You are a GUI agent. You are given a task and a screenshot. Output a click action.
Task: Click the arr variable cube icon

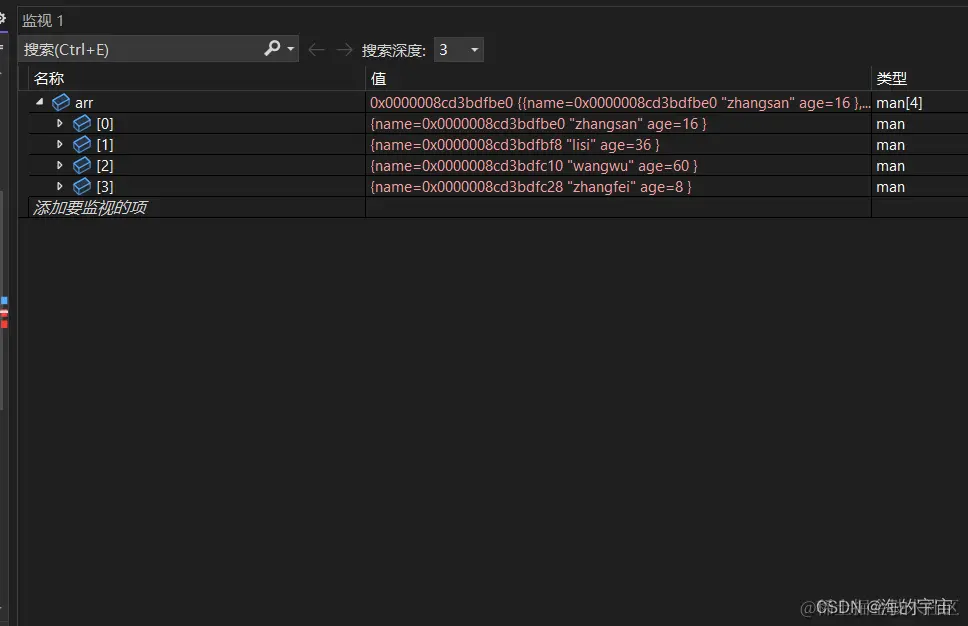click(x=61, y=102)
